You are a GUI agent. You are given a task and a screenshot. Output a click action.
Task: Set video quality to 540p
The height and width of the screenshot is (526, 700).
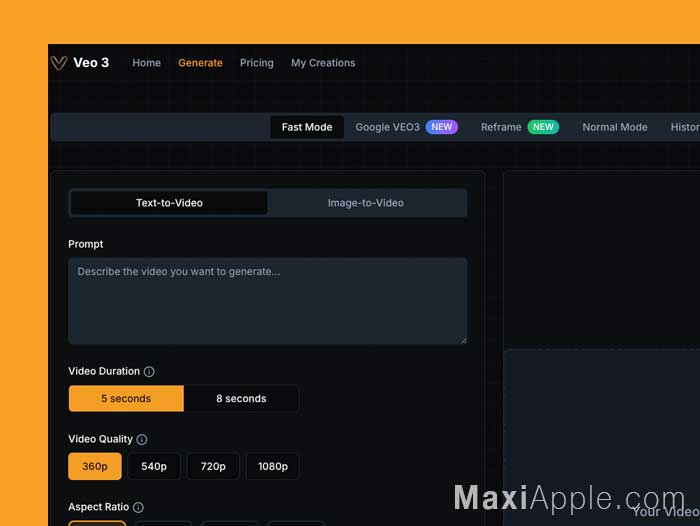coord(154,466)
